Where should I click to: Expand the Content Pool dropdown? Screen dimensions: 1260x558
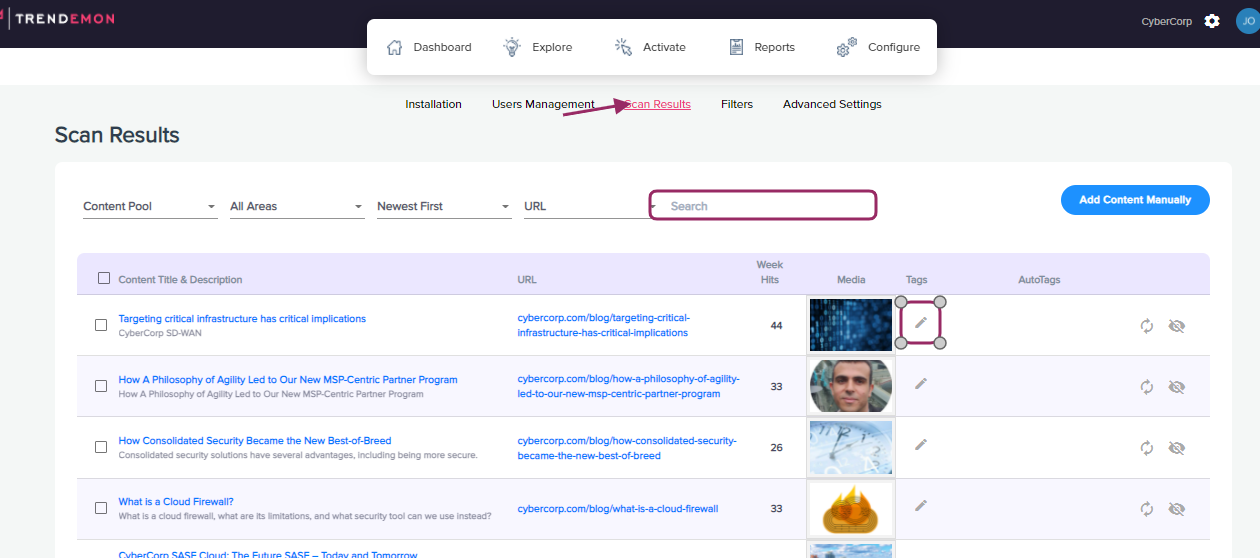[x=150, y=206]
